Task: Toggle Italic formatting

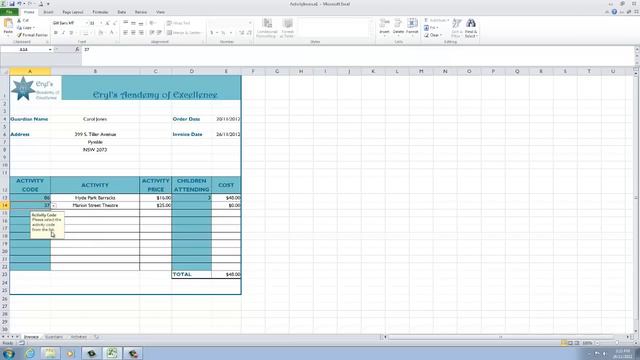Action: click(x=63, y=33)
